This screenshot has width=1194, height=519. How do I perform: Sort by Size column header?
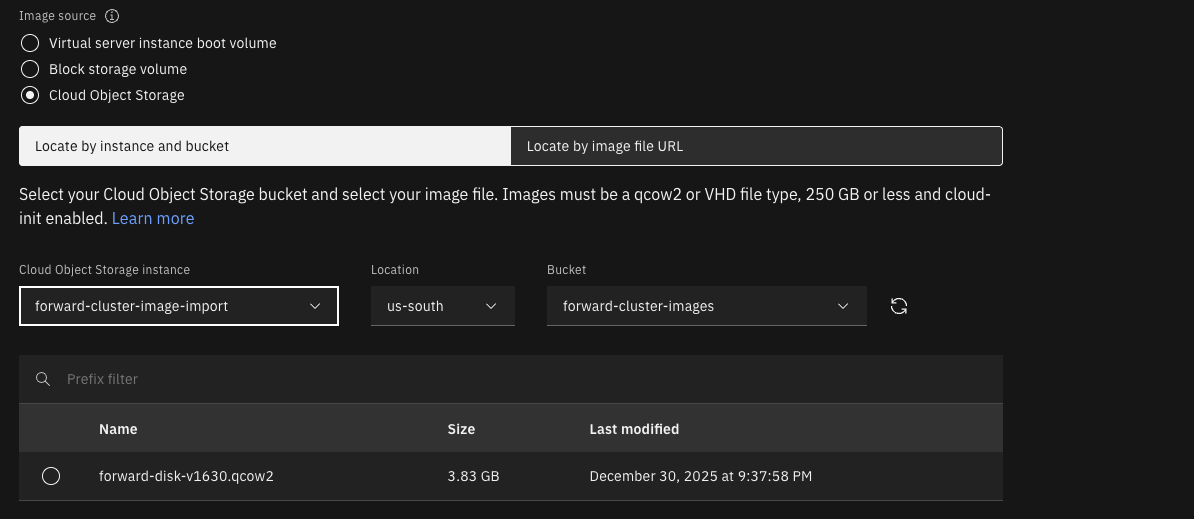click(x=461, y=429)
